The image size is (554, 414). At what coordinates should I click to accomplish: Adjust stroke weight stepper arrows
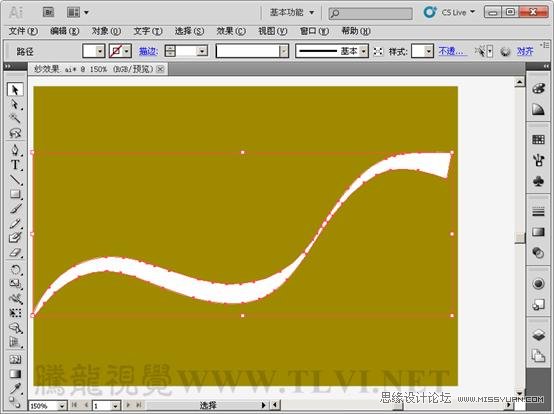pos(170,51)
